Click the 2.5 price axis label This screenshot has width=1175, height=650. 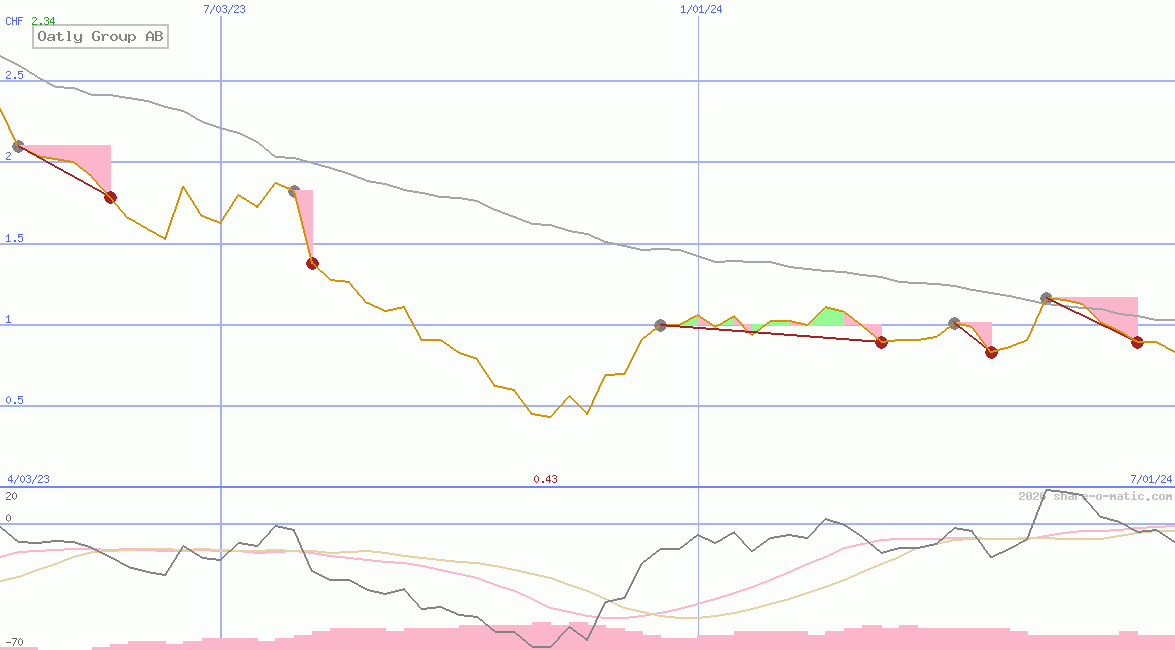point(14,75)
